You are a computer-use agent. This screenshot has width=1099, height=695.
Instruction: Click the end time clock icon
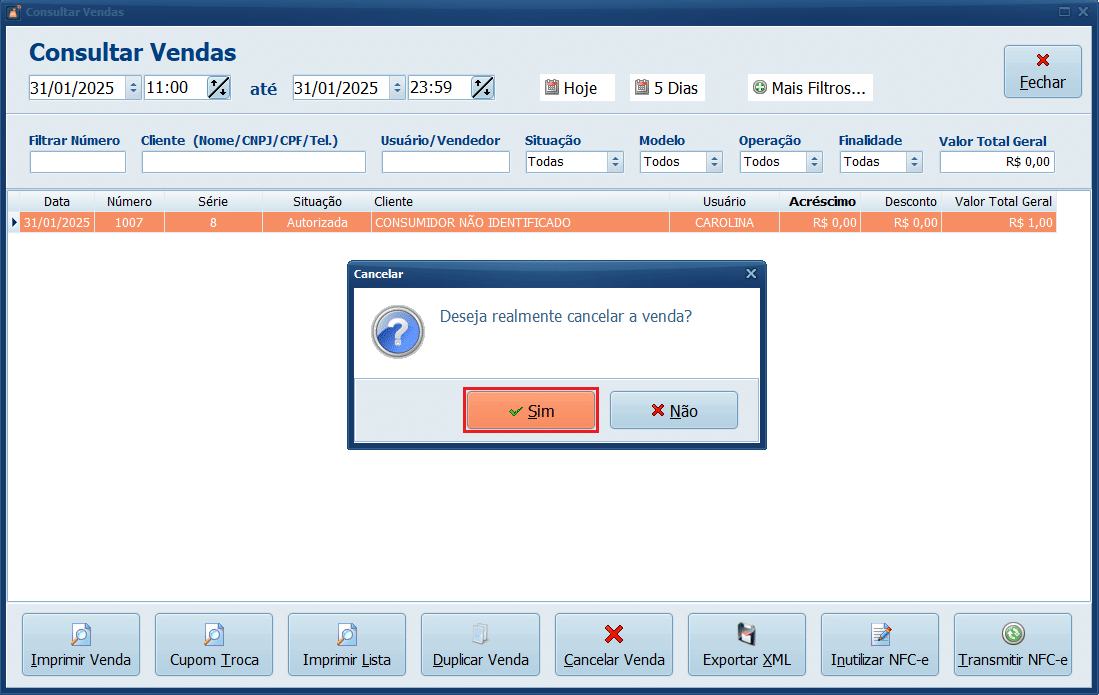click(482, 88)
